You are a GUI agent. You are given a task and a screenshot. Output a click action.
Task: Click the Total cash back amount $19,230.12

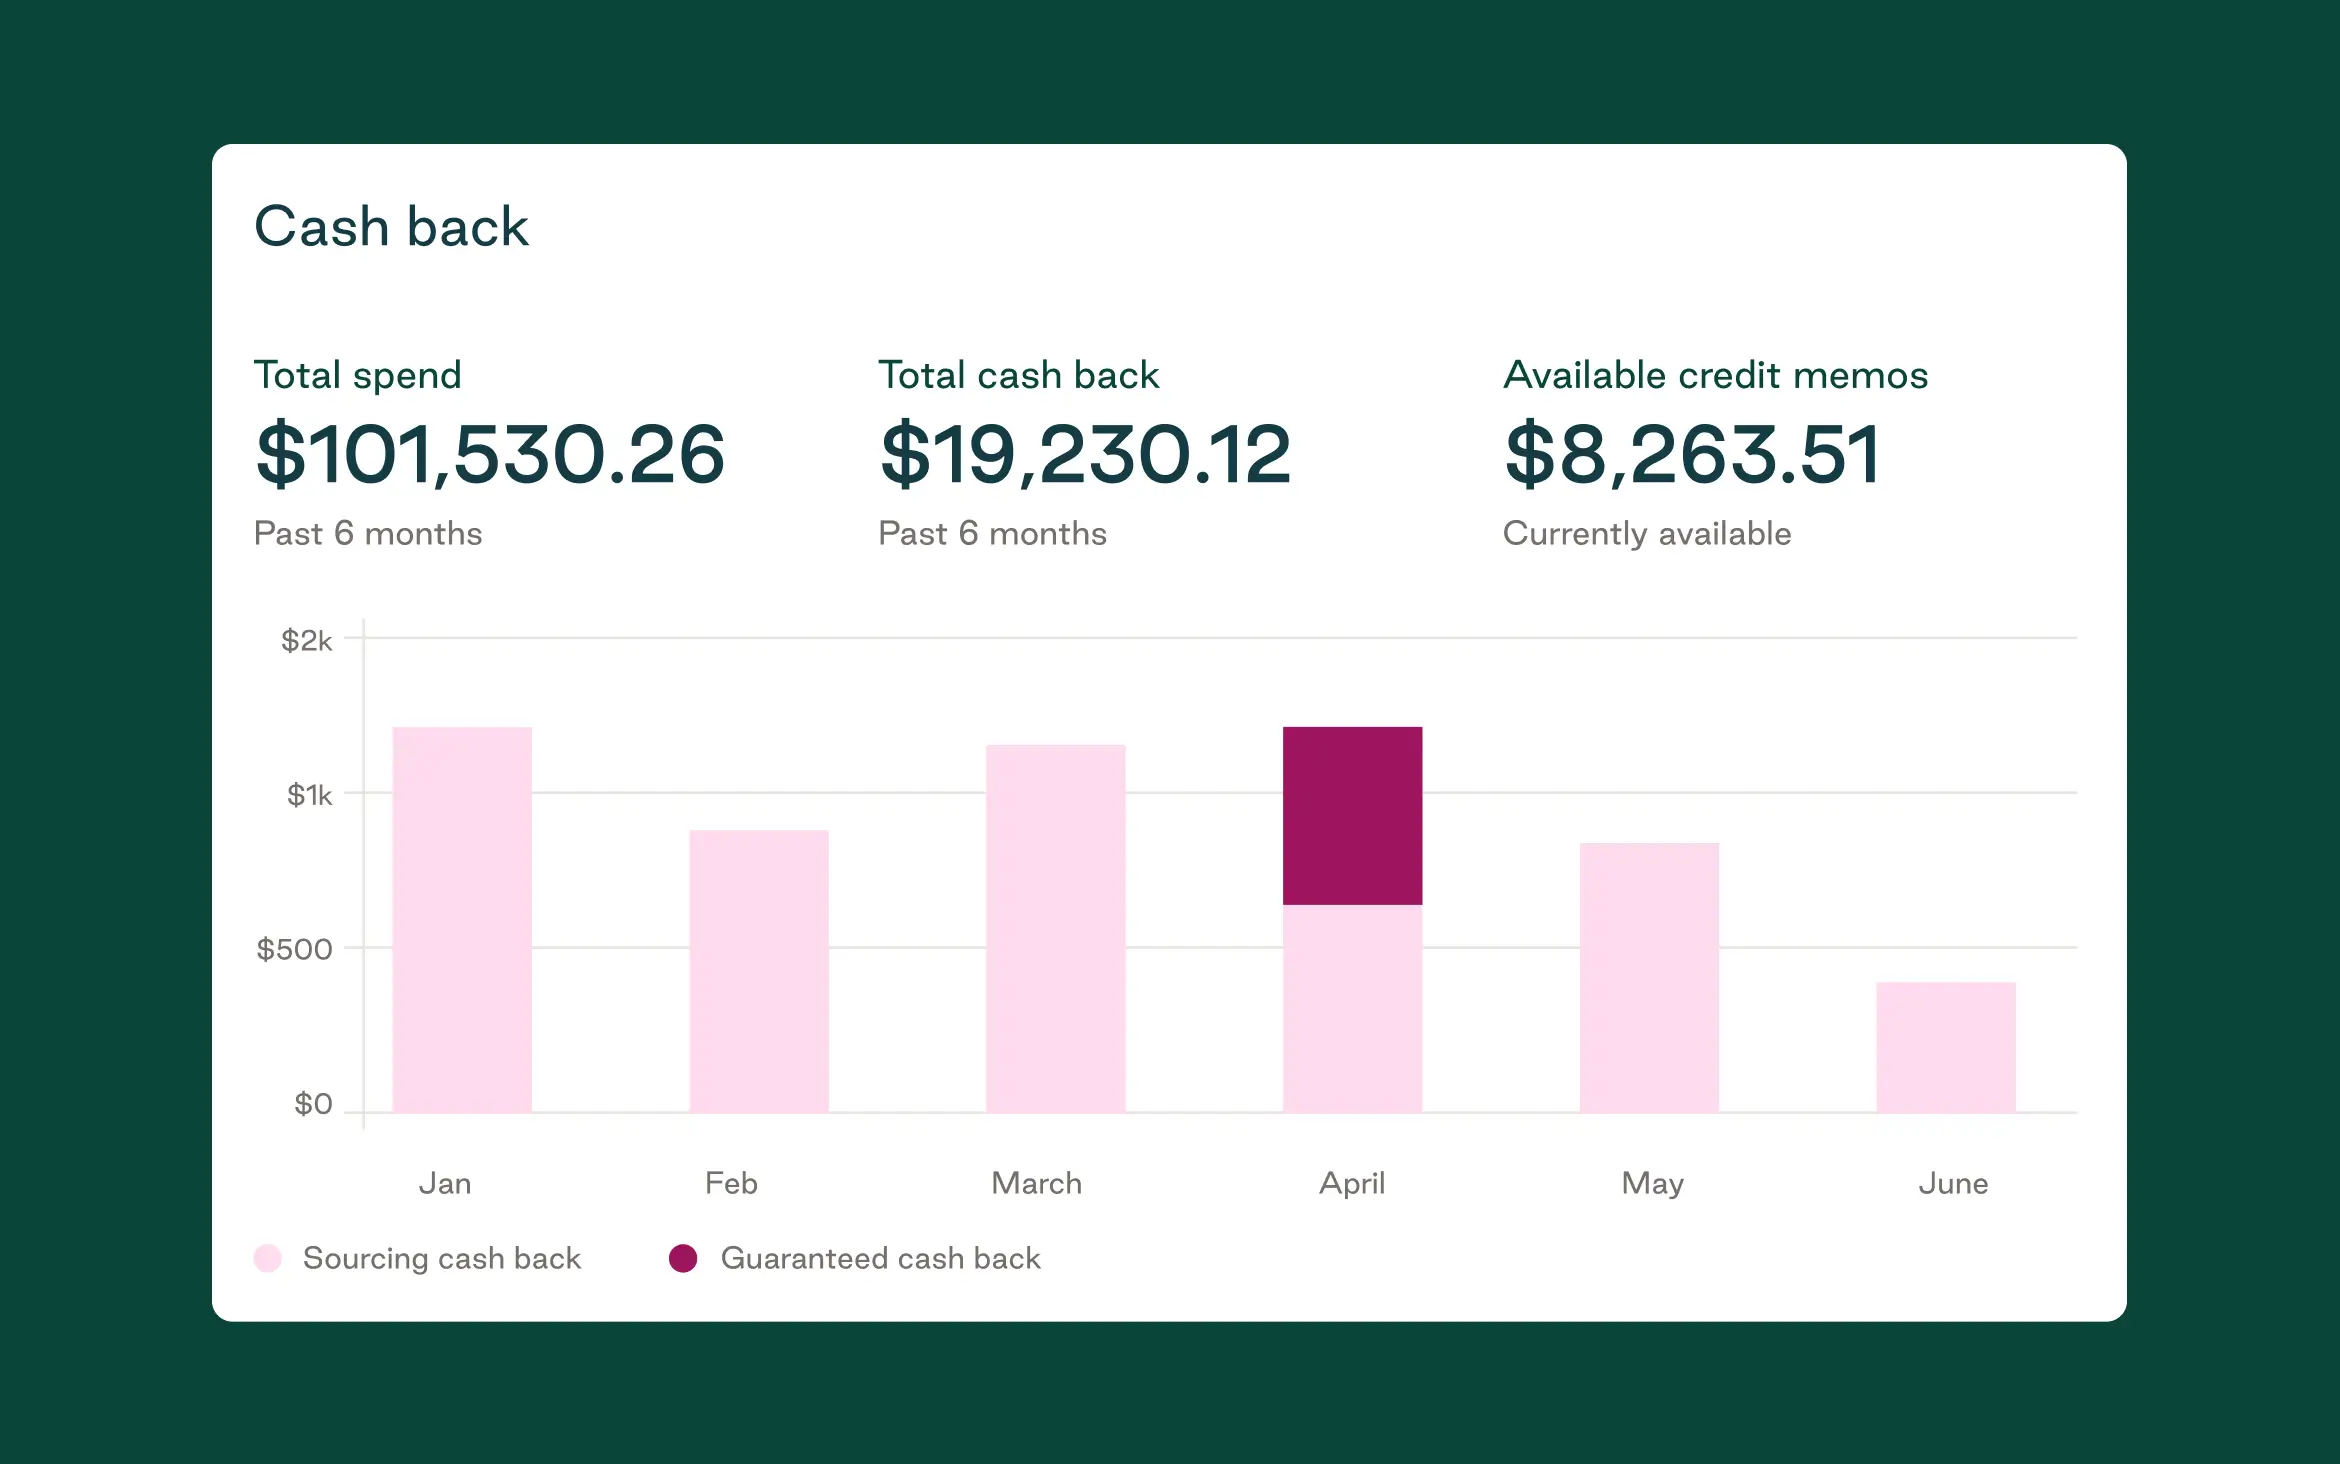click(x=1085, y=455)
